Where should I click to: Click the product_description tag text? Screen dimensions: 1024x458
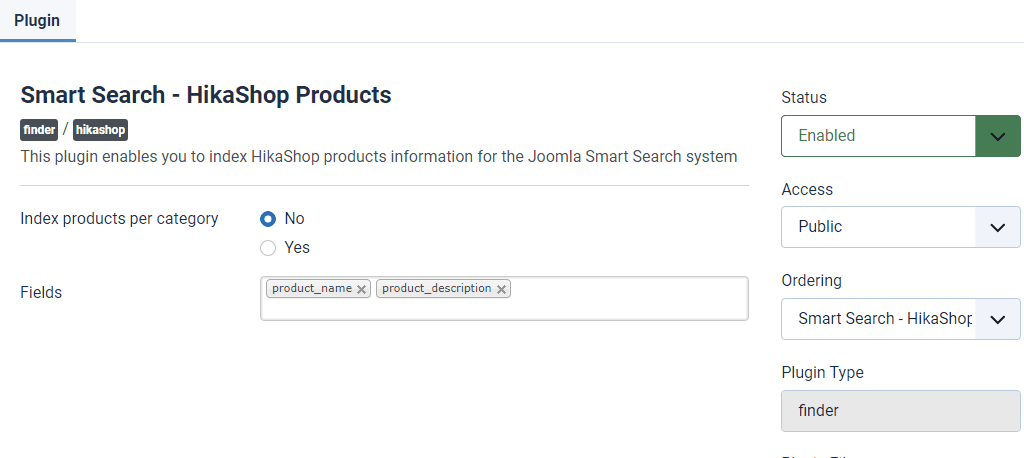tap(437, 288)
